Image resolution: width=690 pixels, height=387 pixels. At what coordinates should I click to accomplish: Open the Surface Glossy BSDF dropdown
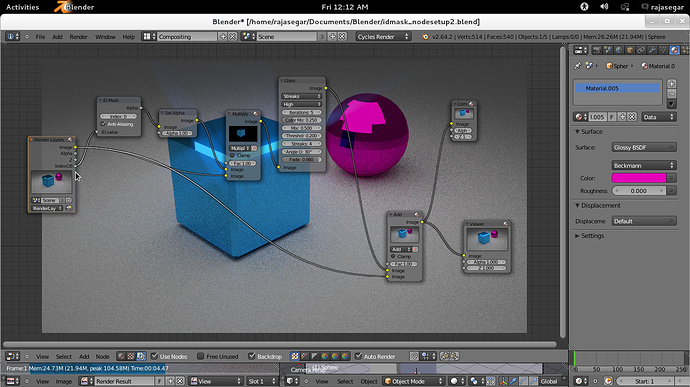click(644, 147)
